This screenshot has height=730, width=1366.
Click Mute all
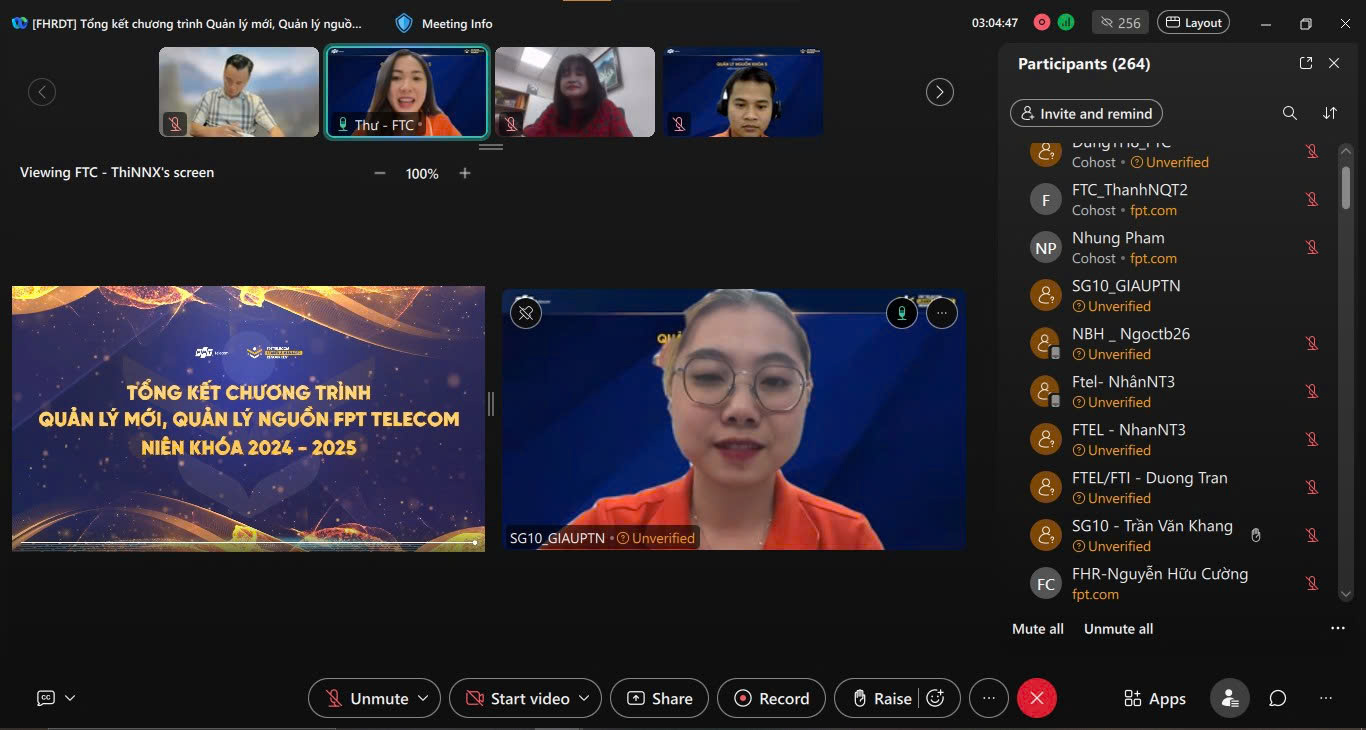1037,629
